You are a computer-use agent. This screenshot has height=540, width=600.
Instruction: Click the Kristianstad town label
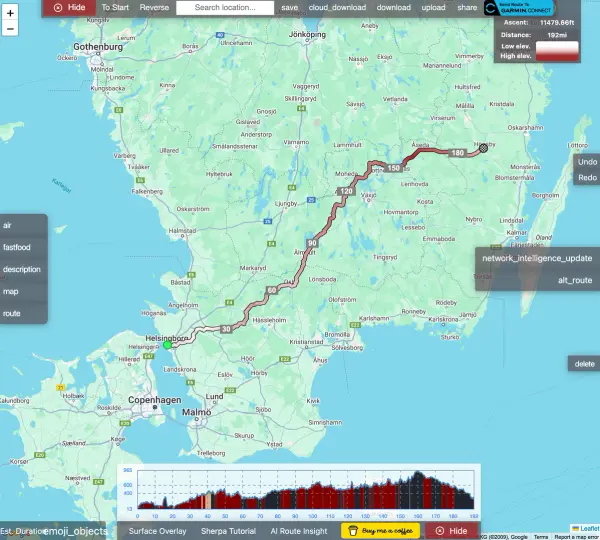[306, 342]
